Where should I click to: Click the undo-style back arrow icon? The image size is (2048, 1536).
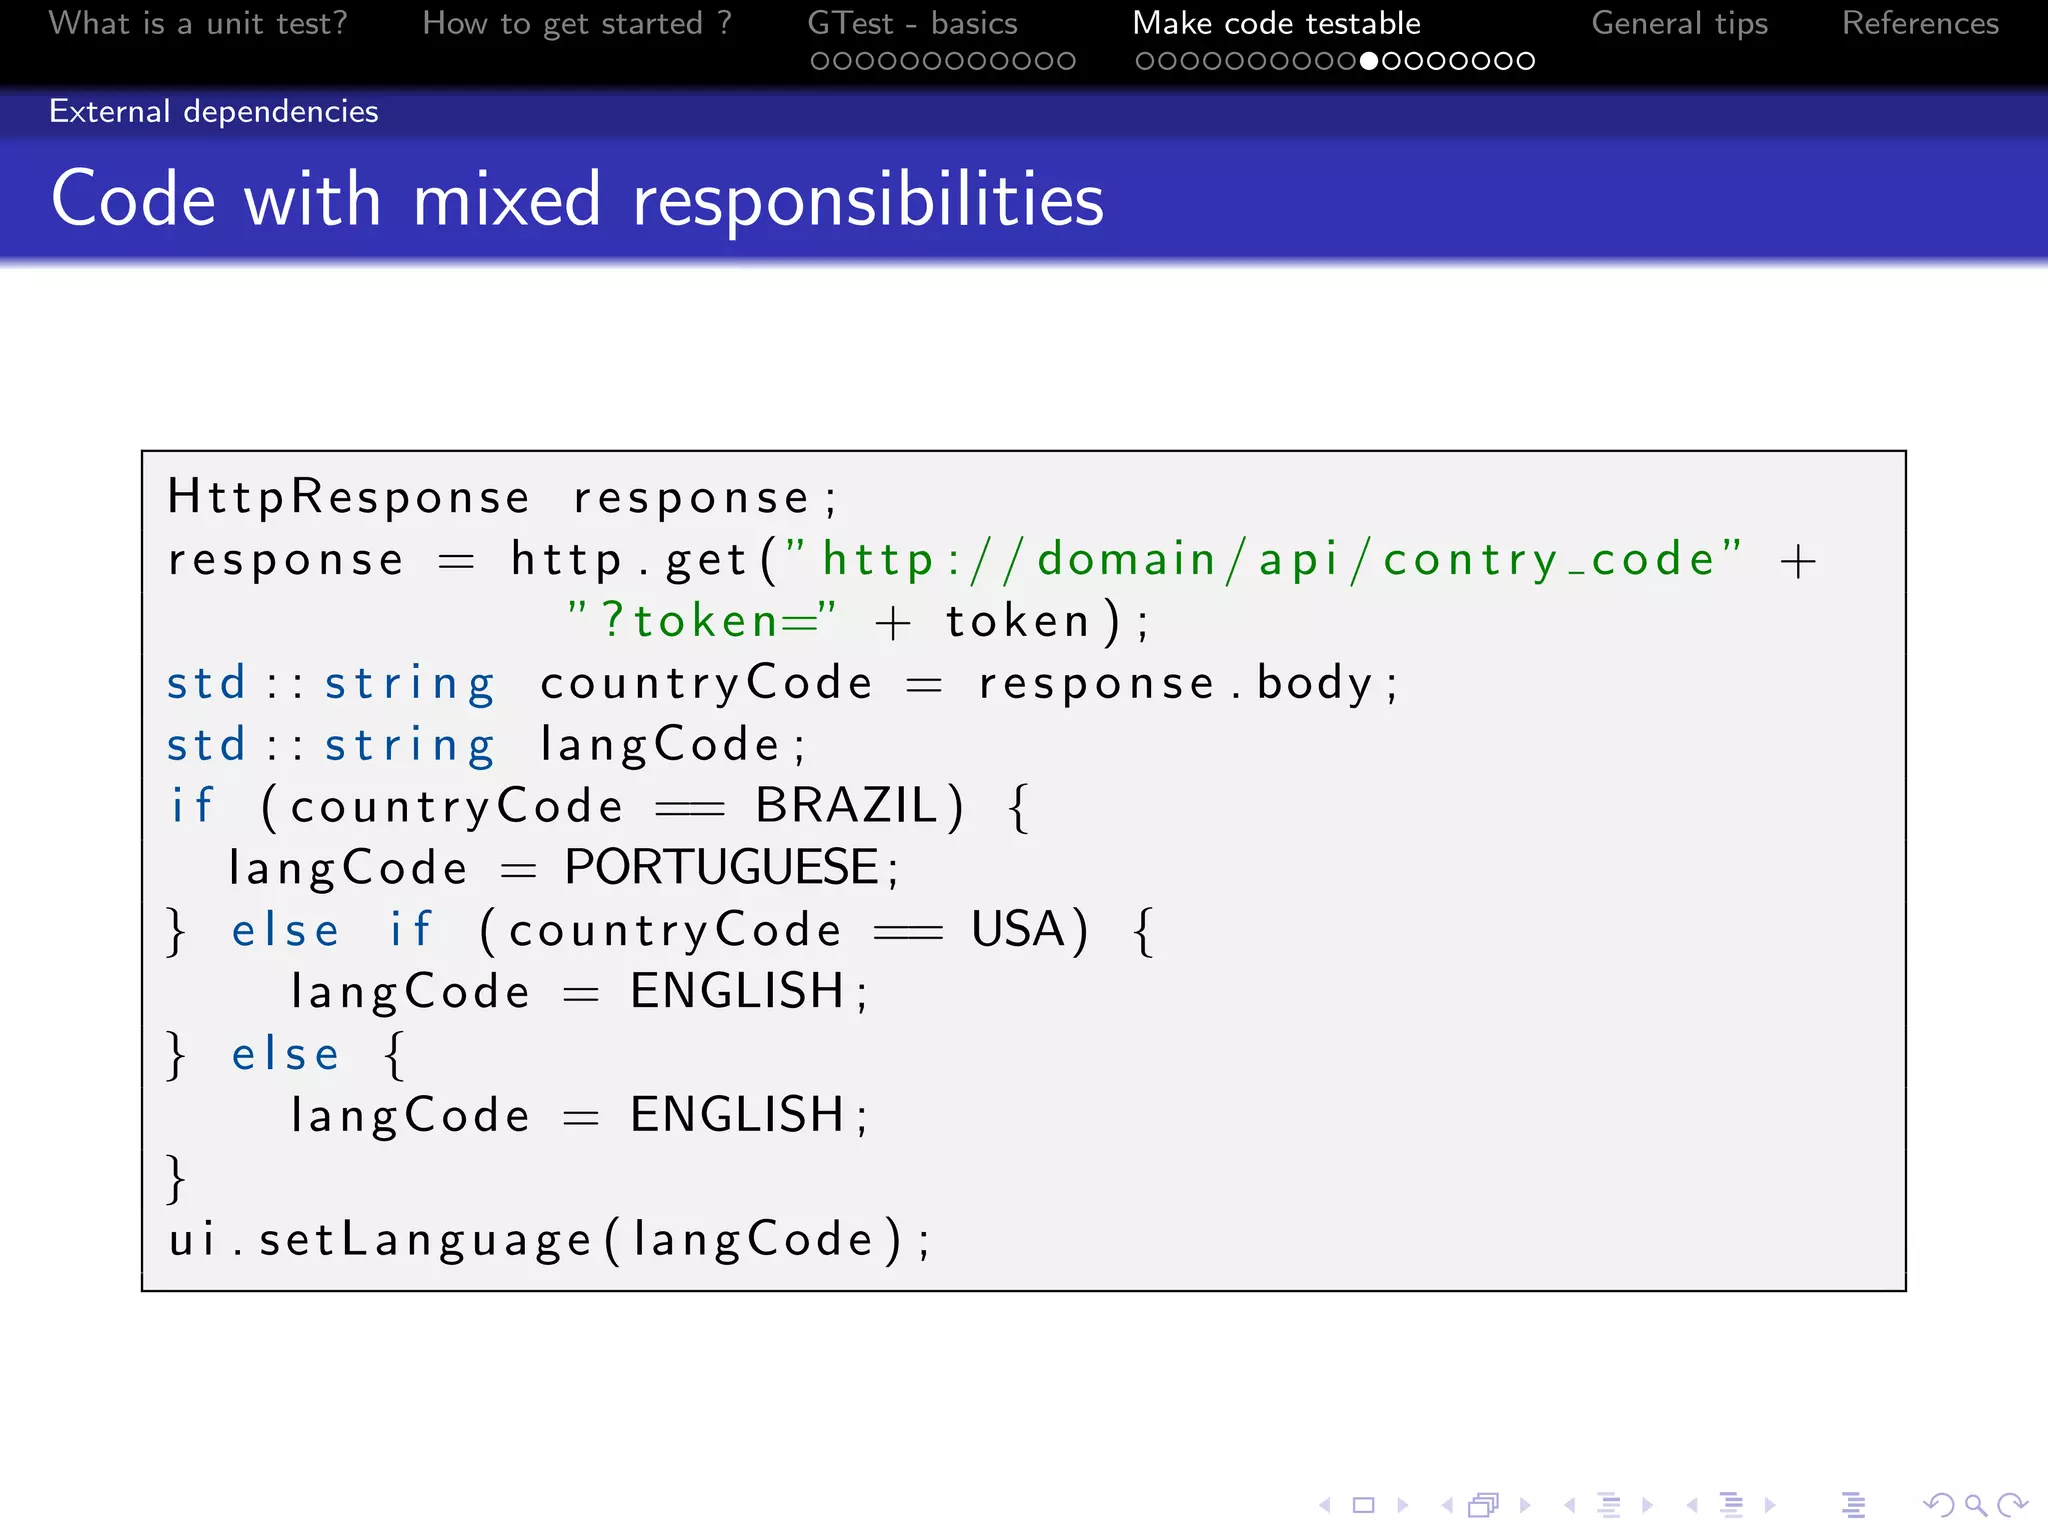[x=1938, y=1505]
